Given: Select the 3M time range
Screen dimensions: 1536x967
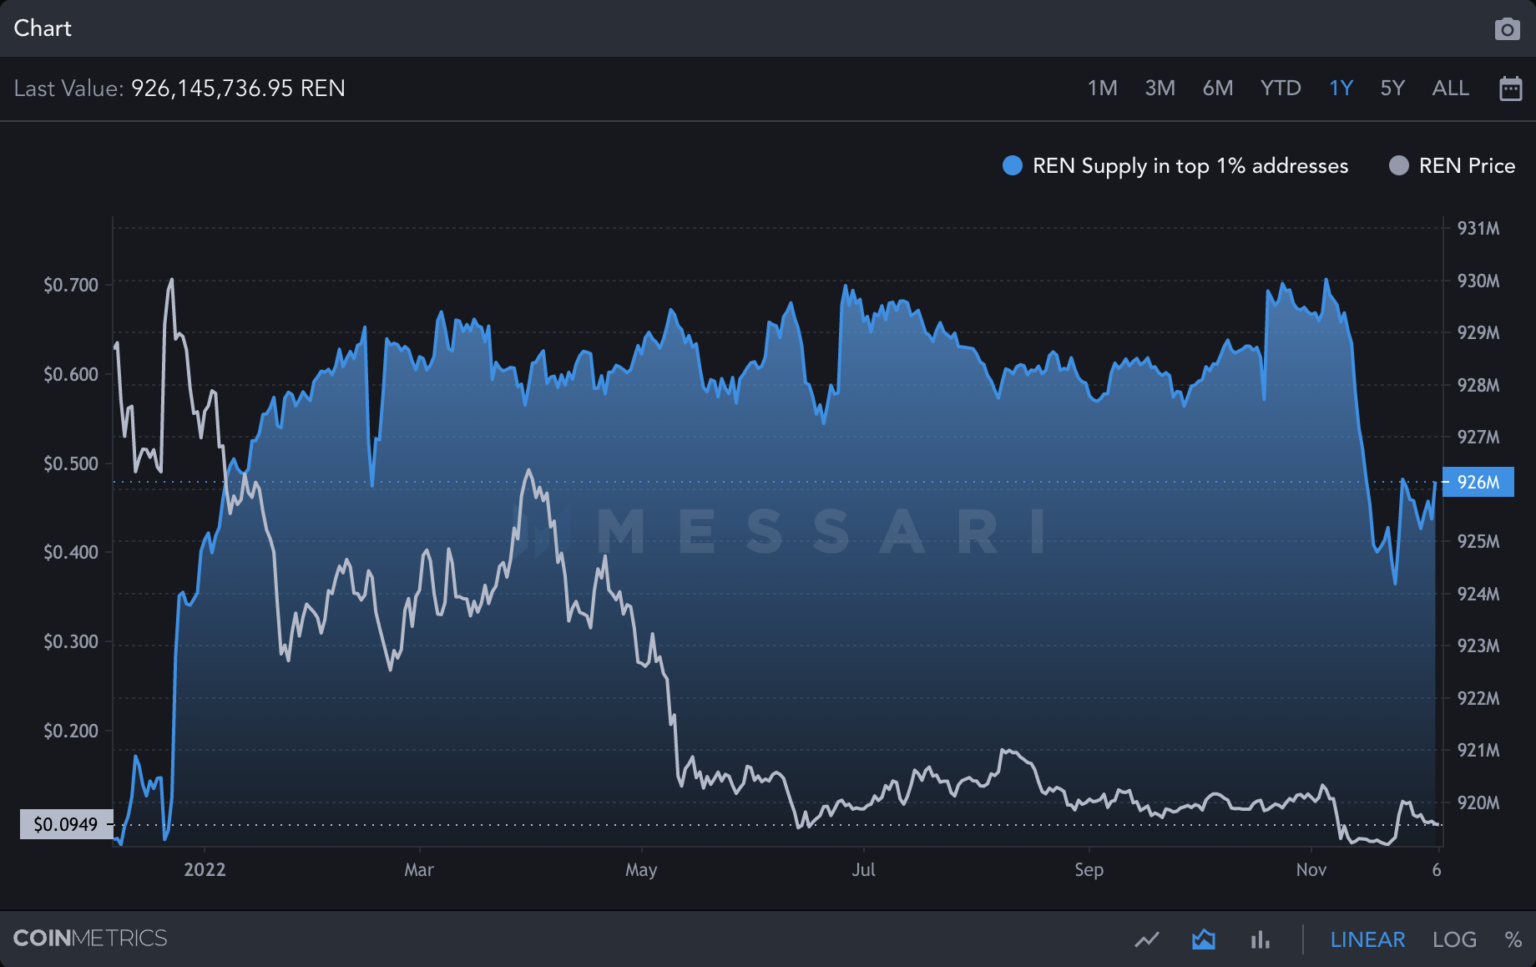Looking at the screenshot, I should click(1160, 88).
